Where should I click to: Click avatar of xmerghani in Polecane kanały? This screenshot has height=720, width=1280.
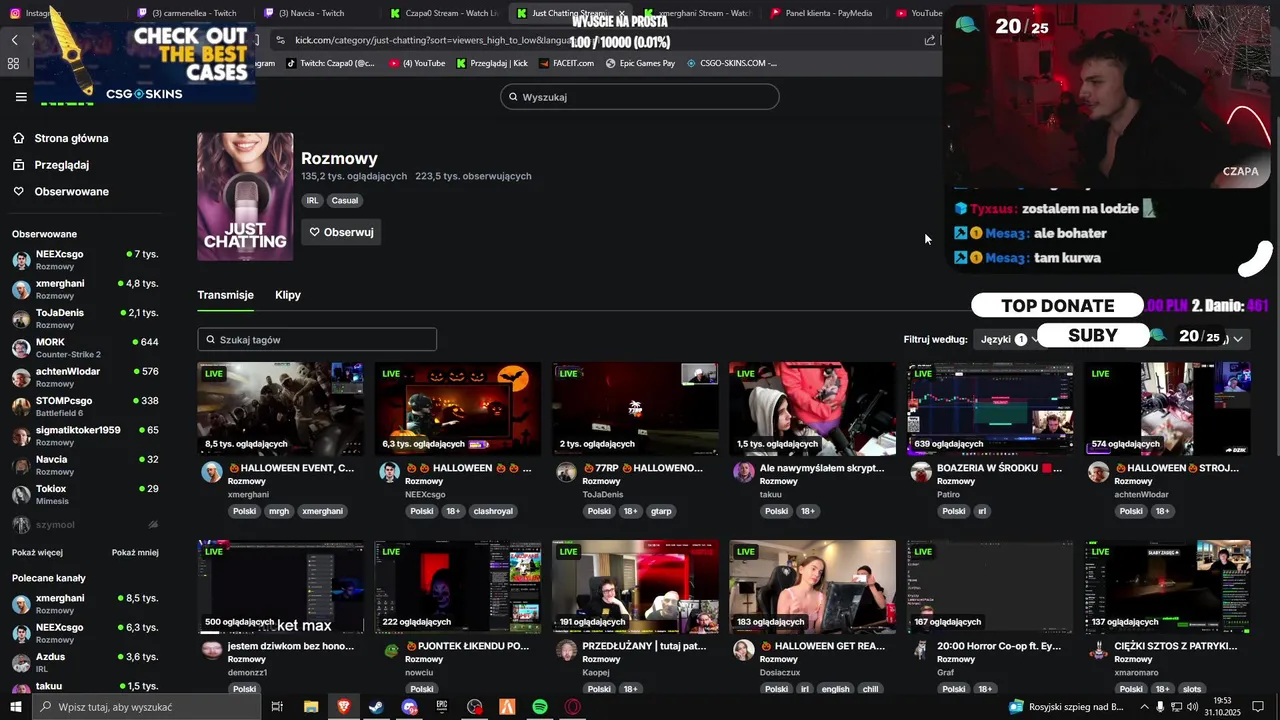(x=21, y=605)
